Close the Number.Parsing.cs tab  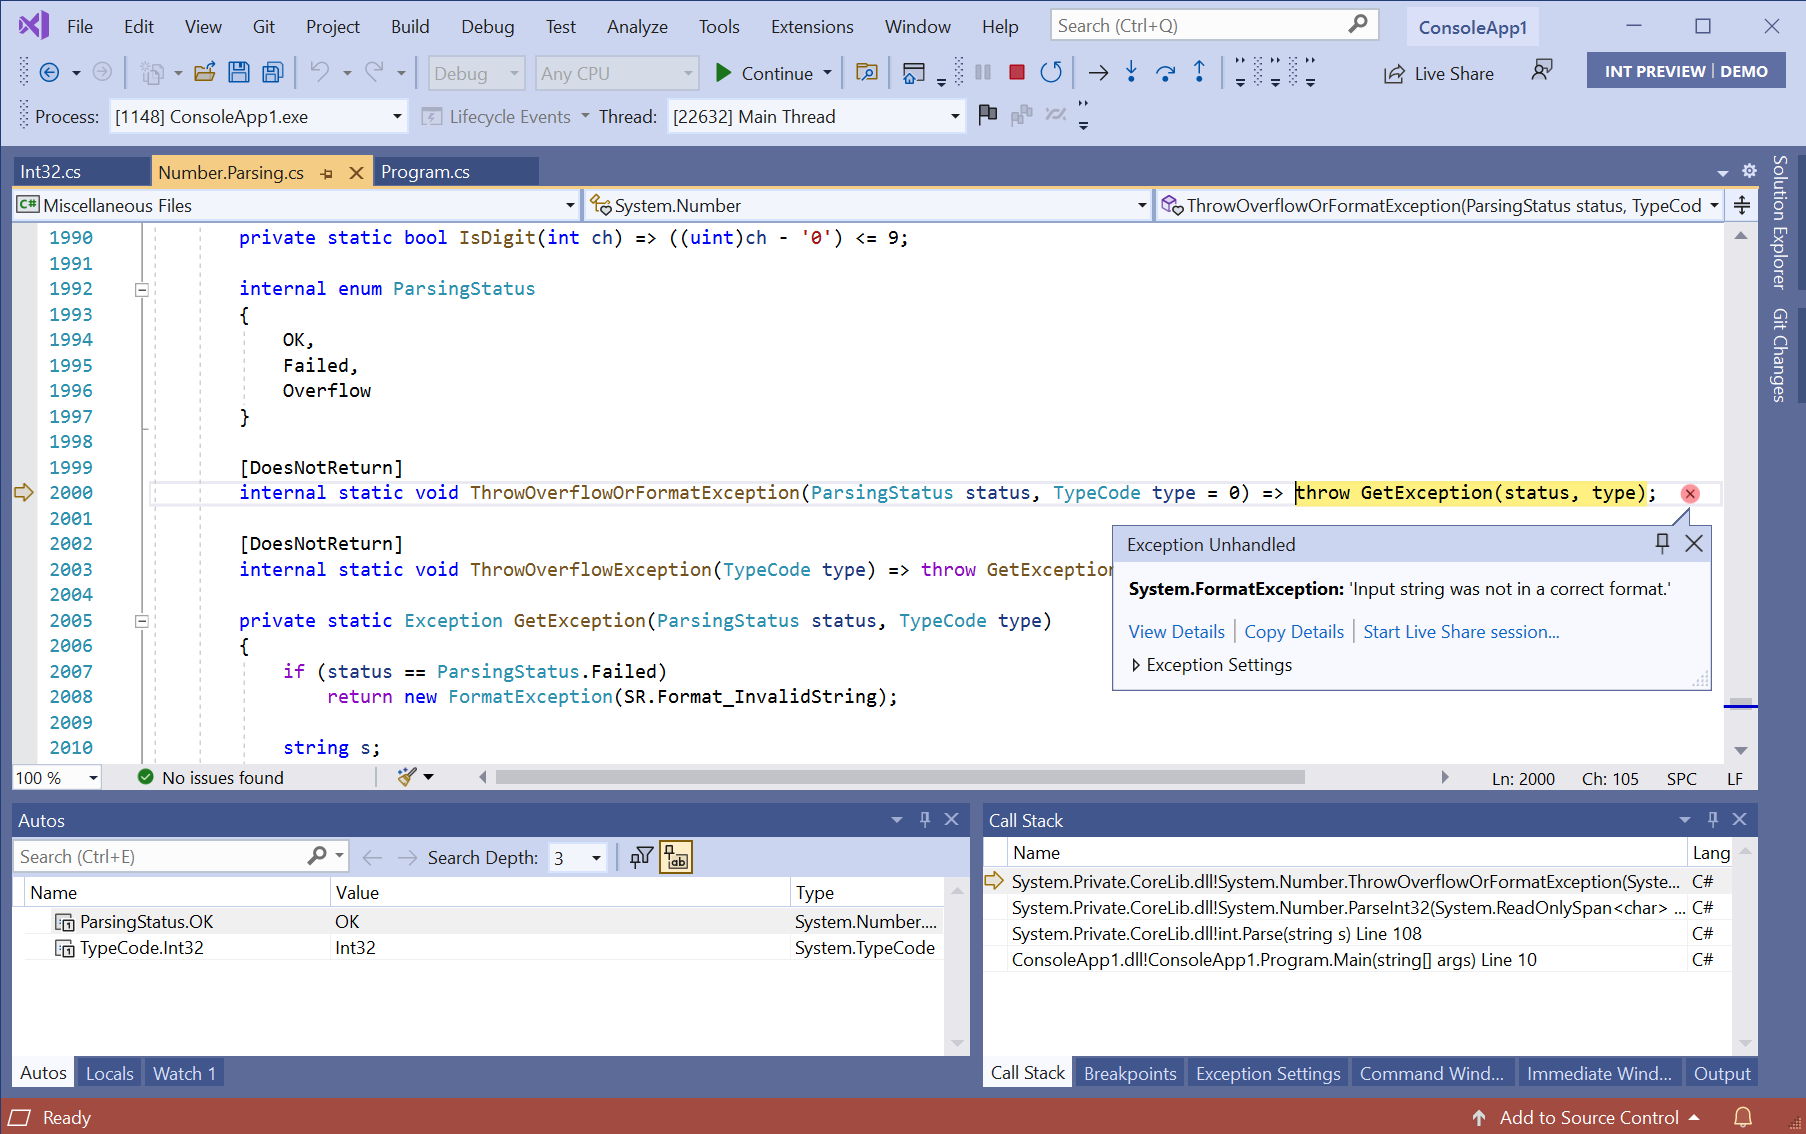point(356,173)
